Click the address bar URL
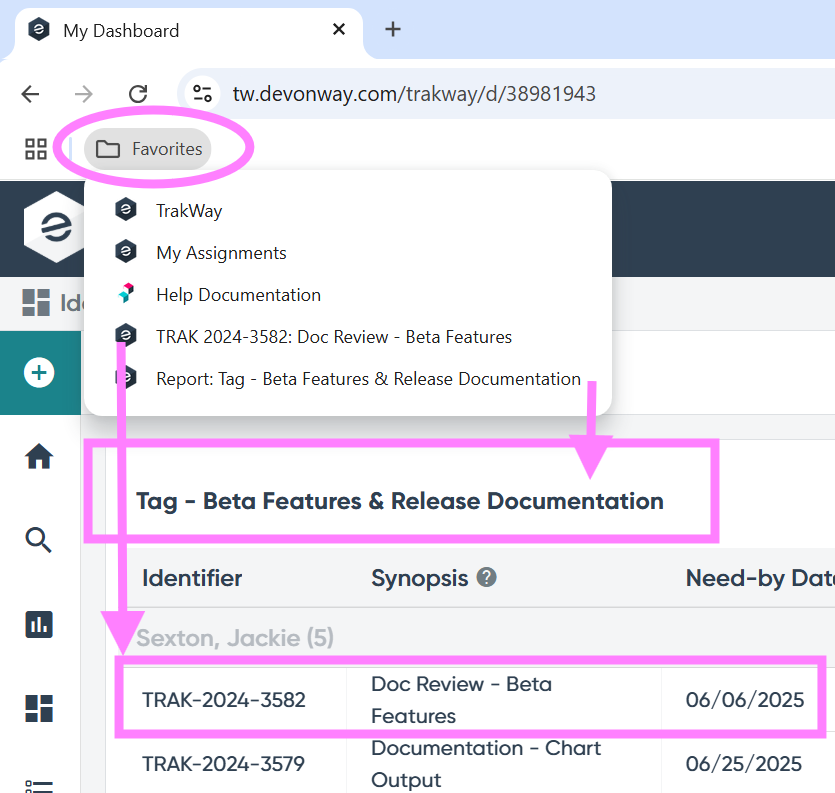 tap(414, 94)
